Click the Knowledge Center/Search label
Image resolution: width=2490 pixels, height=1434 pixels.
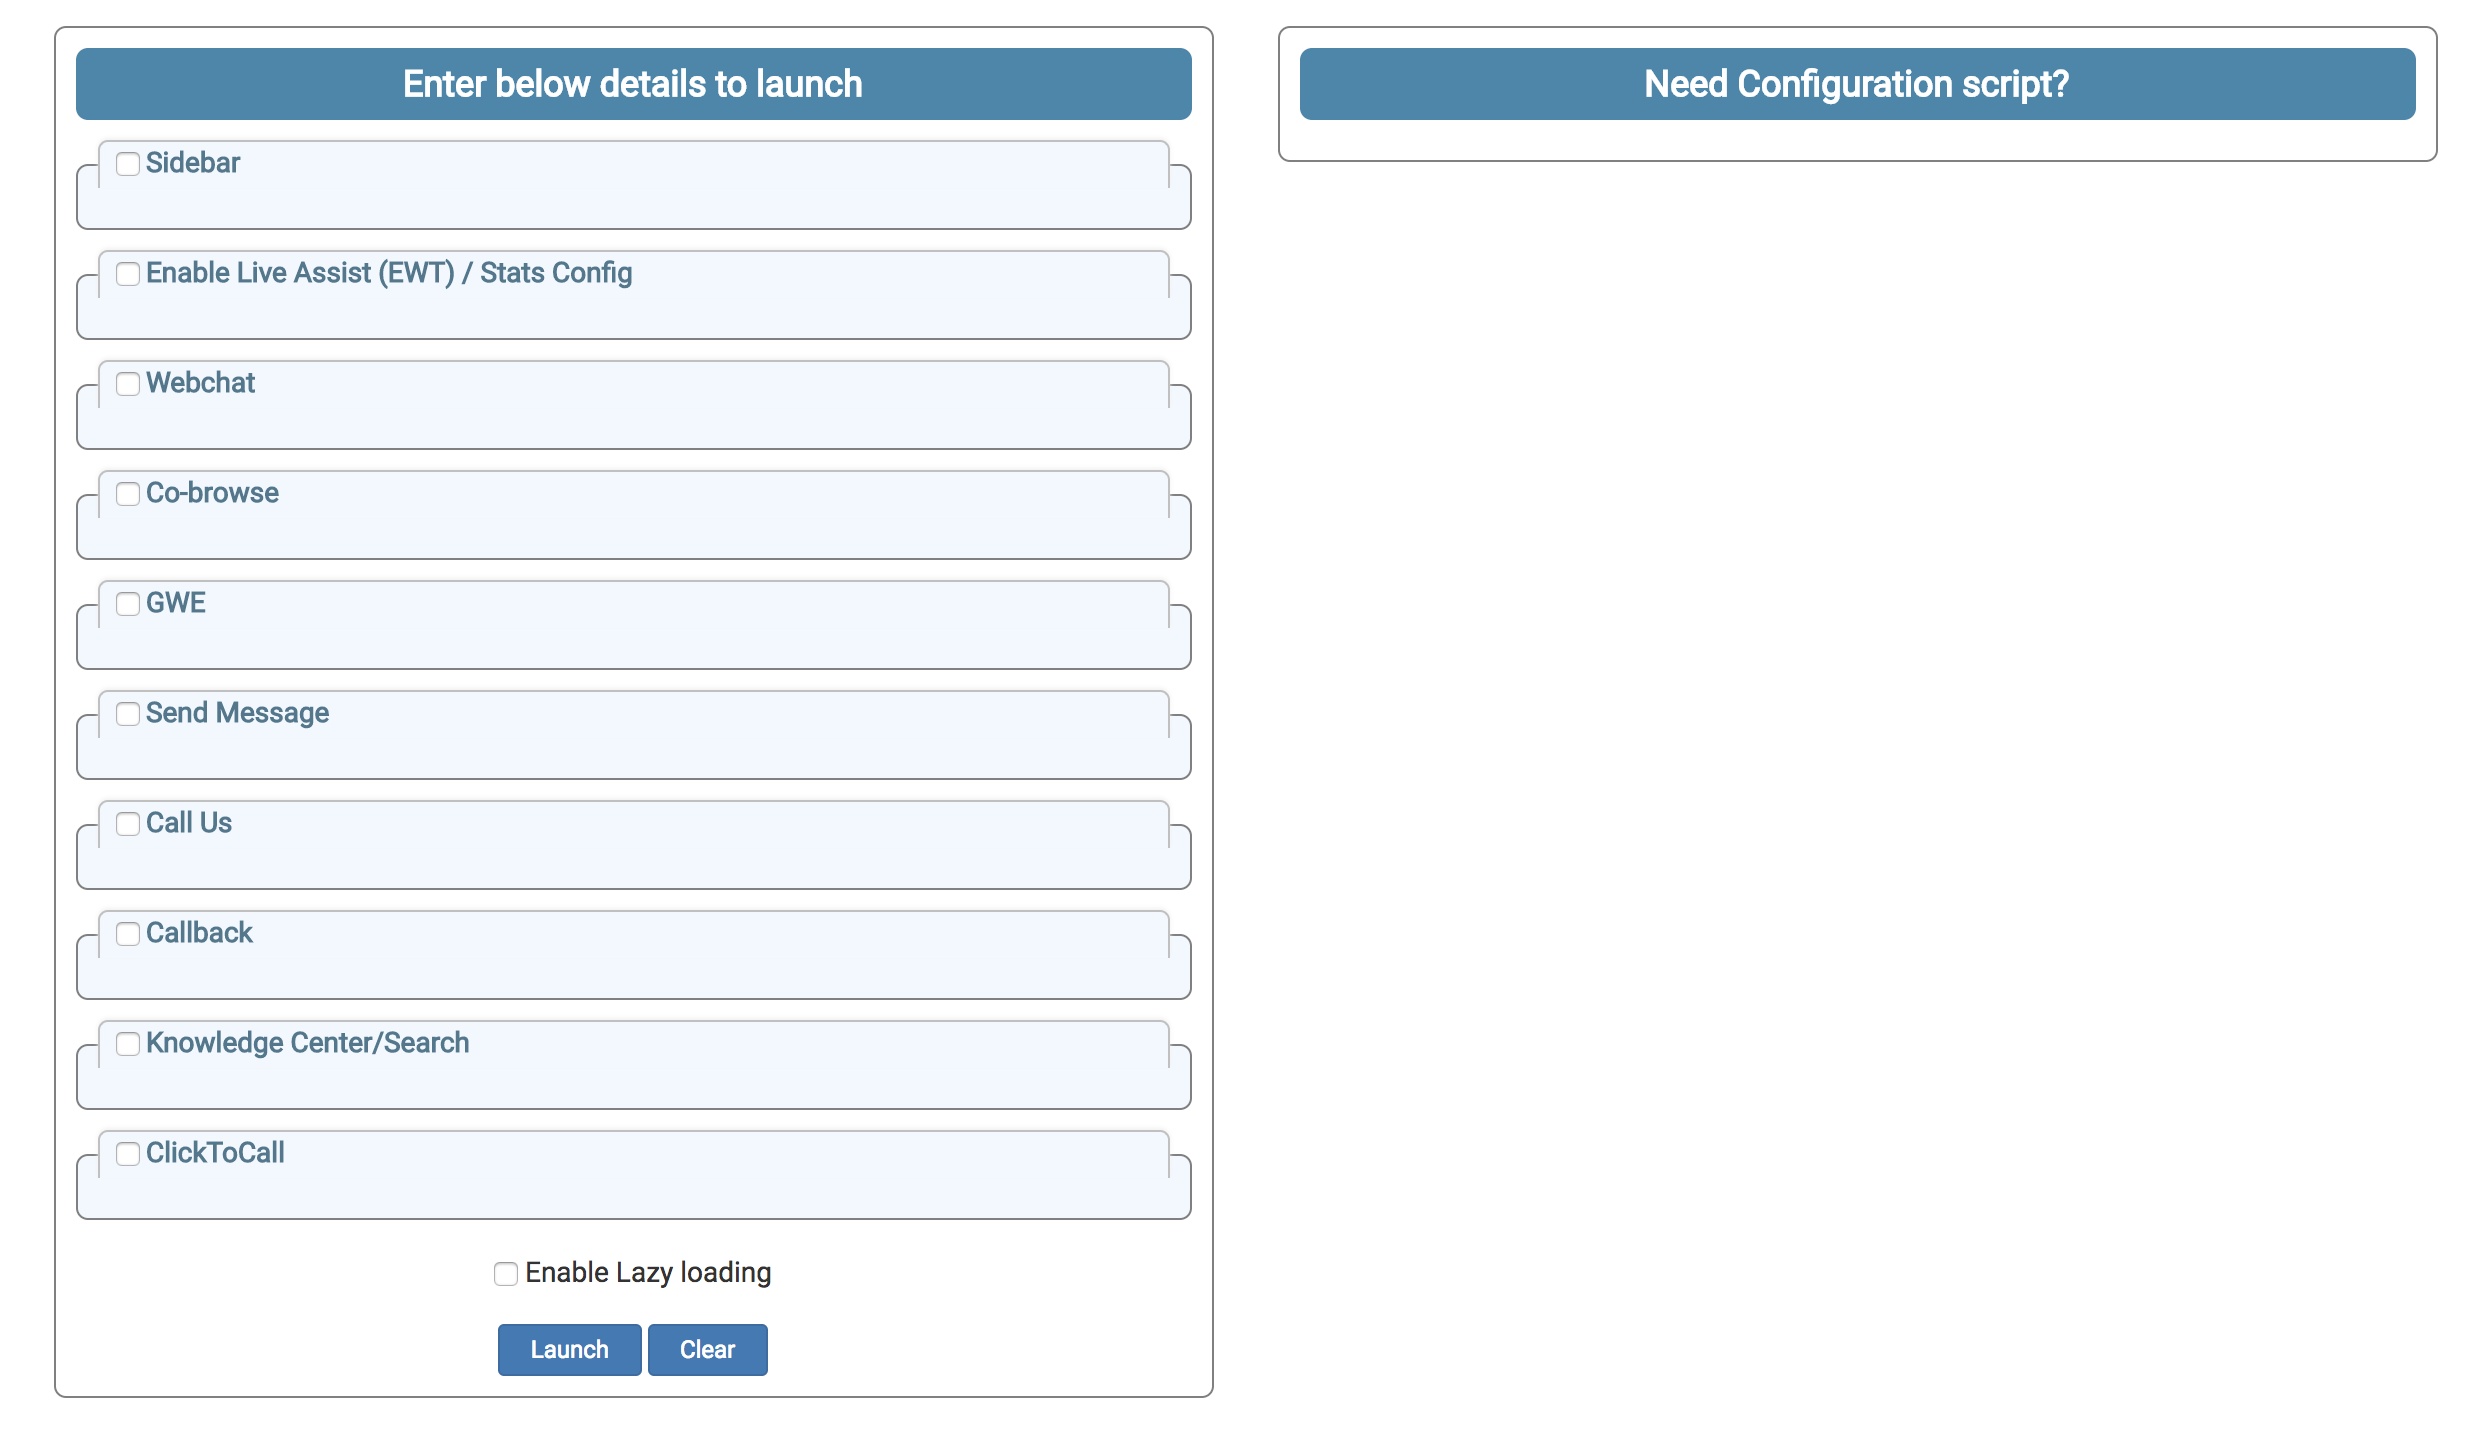(308, 1043)
